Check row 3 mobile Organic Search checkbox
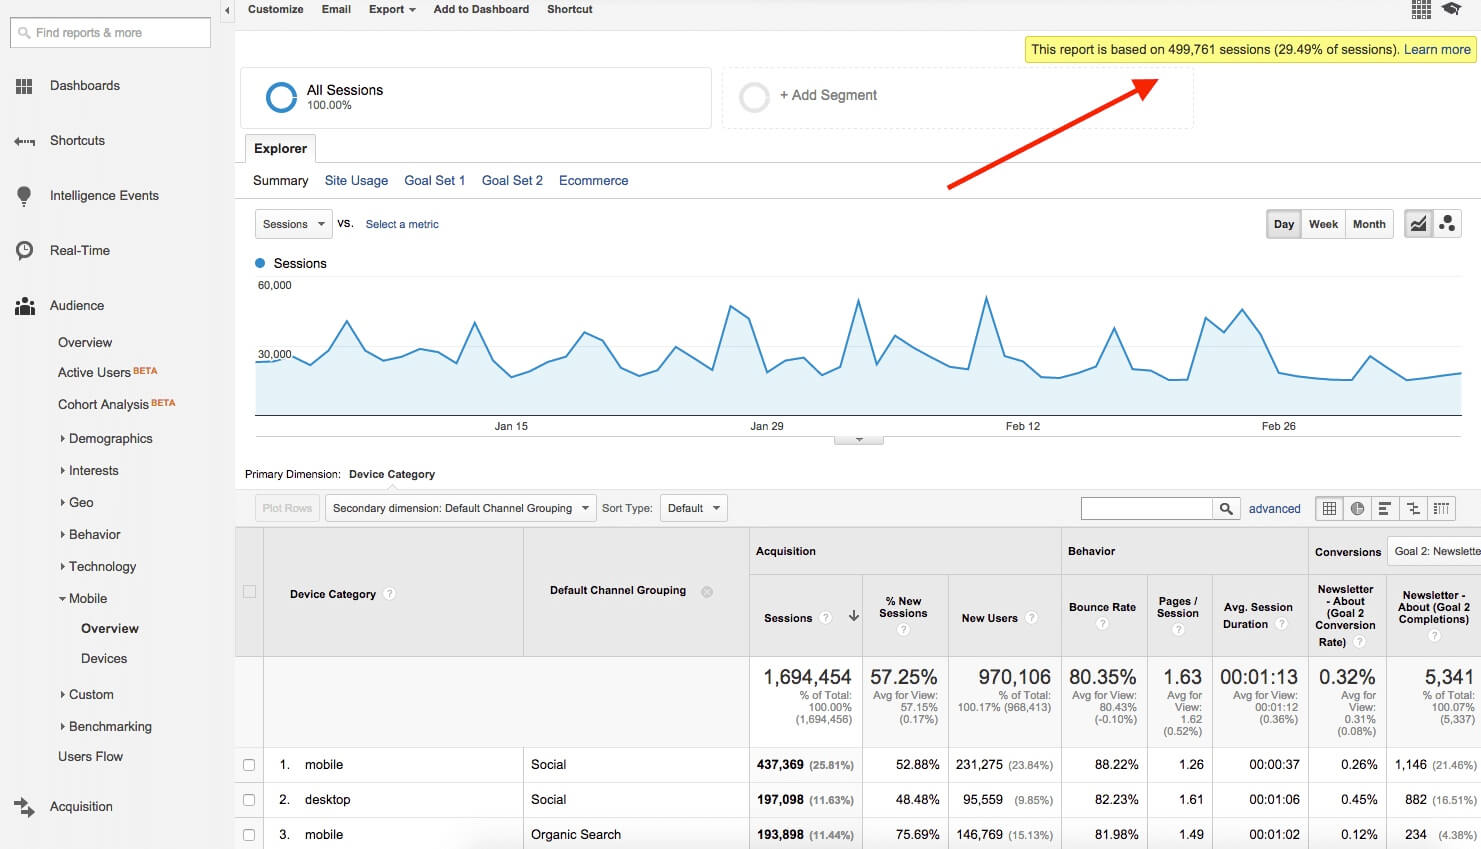Screen dimensions: 1481x849 [249, 835]
